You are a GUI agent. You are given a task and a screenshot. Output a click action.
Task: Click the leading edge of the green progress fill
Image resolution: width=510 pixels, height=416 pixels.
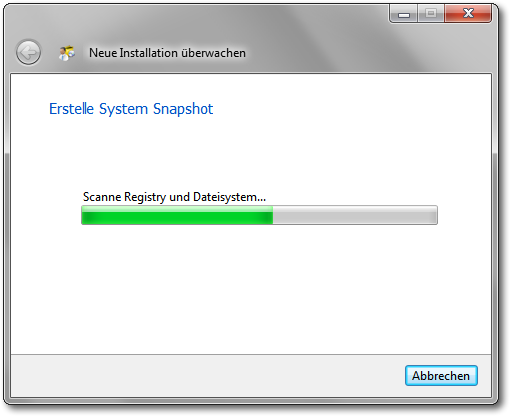[x=271, y=215]
